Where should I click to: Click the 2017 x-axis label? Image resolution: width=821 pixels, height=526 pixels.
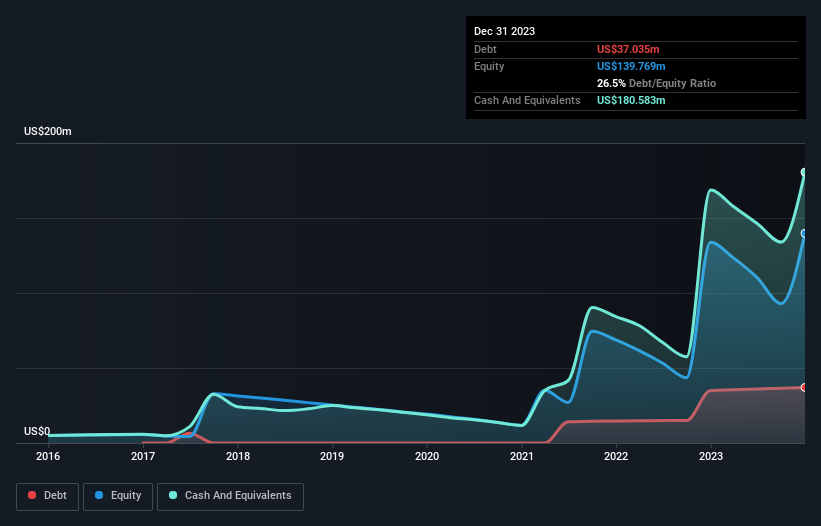click(143, 456)
